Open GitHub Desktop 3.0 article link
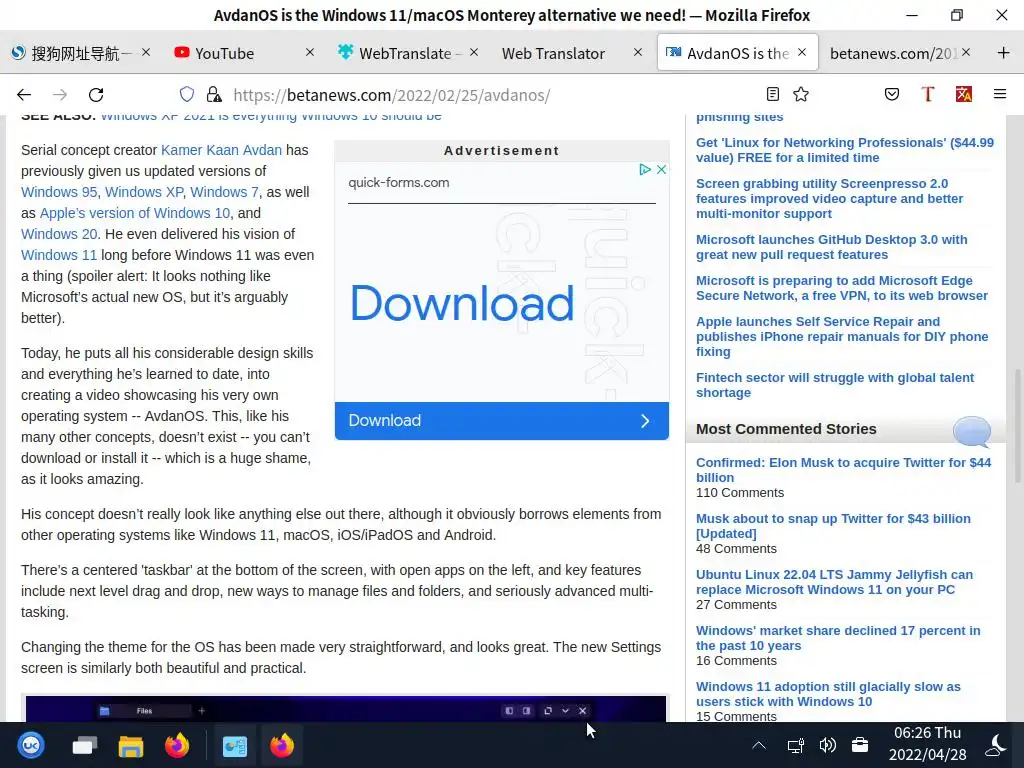Viewport: 1024px width, 768px height. coord(831,247)
